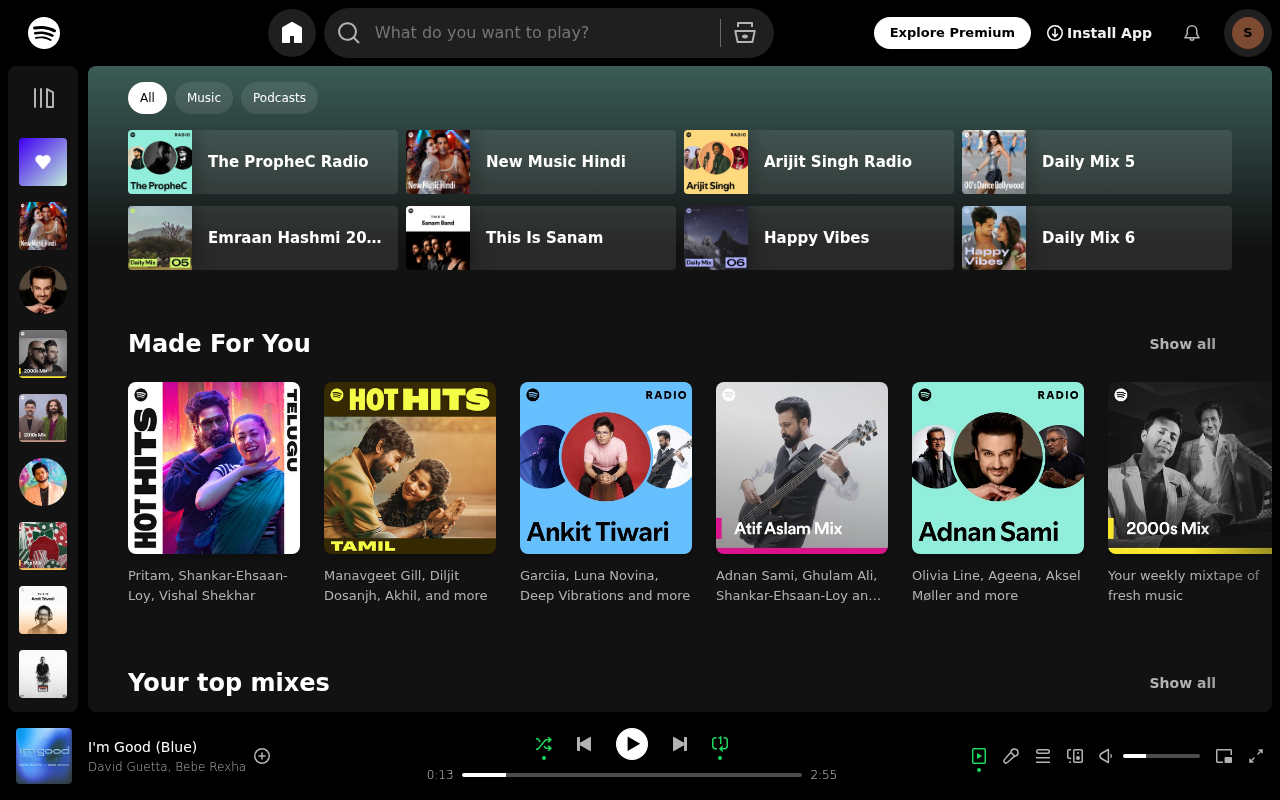The height and width of the screenshot is (800, 1280).
Task: Expand Your Library sidebar
Action: [43, 98]
